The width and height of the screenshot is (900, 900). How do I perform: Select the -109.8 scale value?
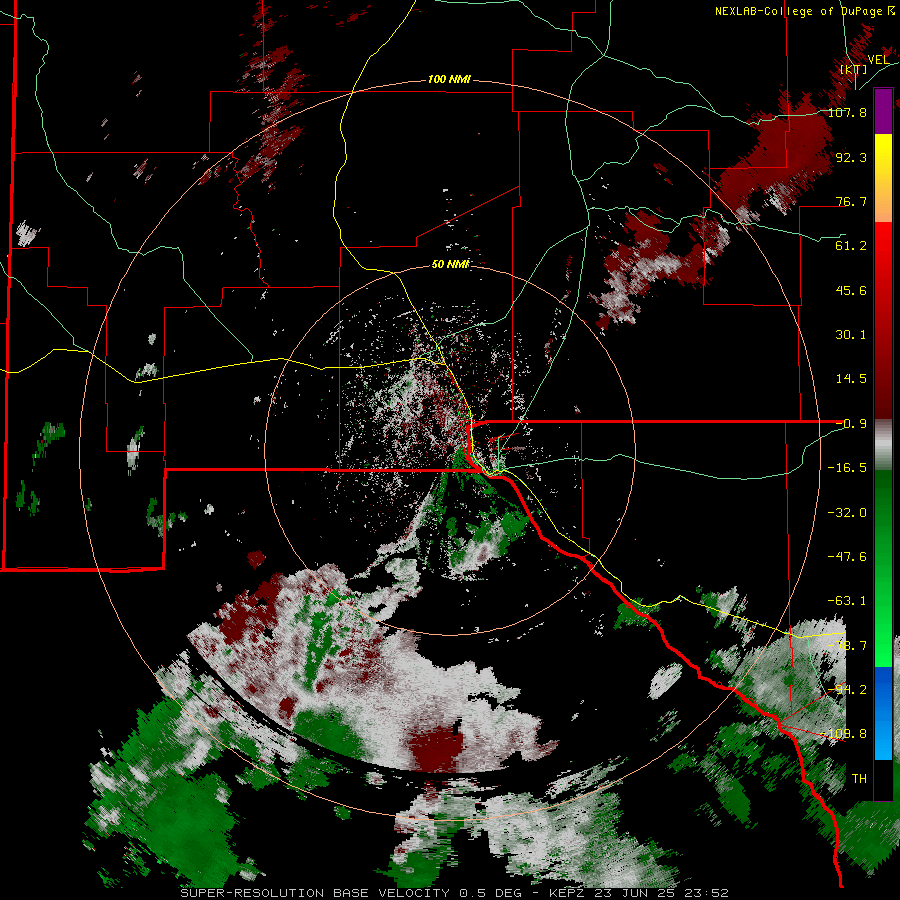tap(844, 734)
